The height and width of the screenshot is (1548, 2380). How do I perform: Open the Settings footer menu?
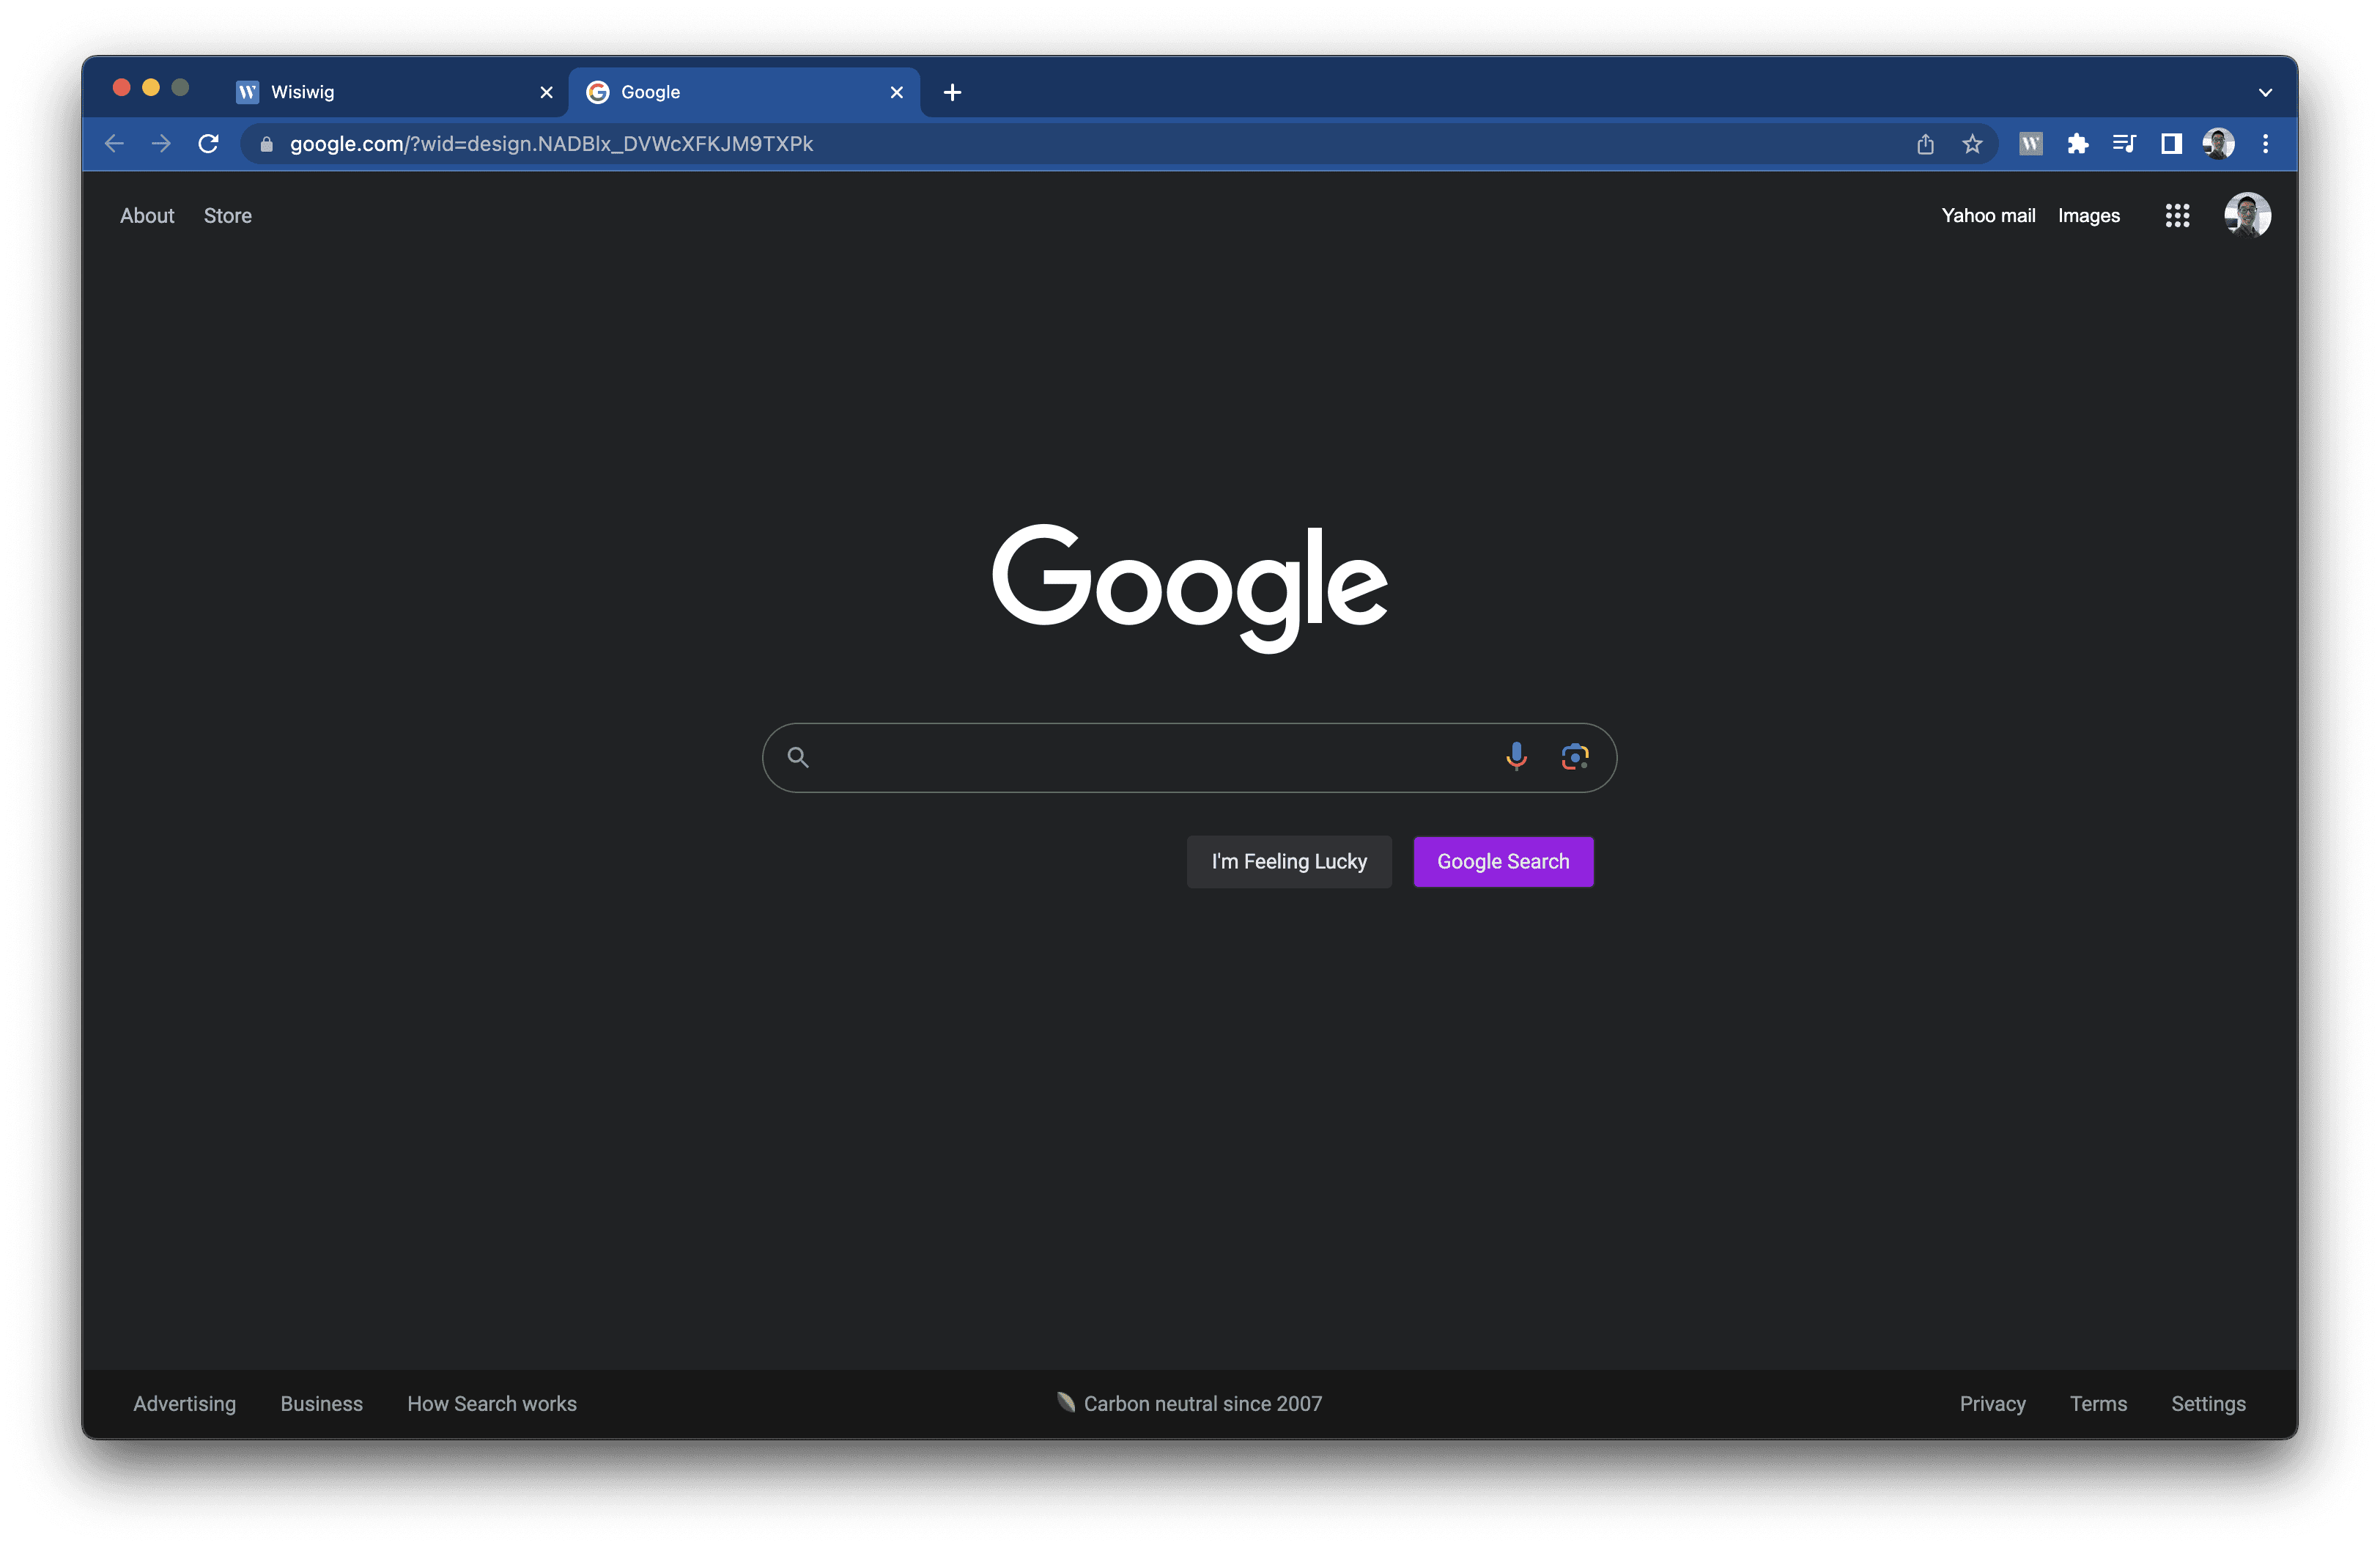pyautogui.click(x=2208, y=1404)
